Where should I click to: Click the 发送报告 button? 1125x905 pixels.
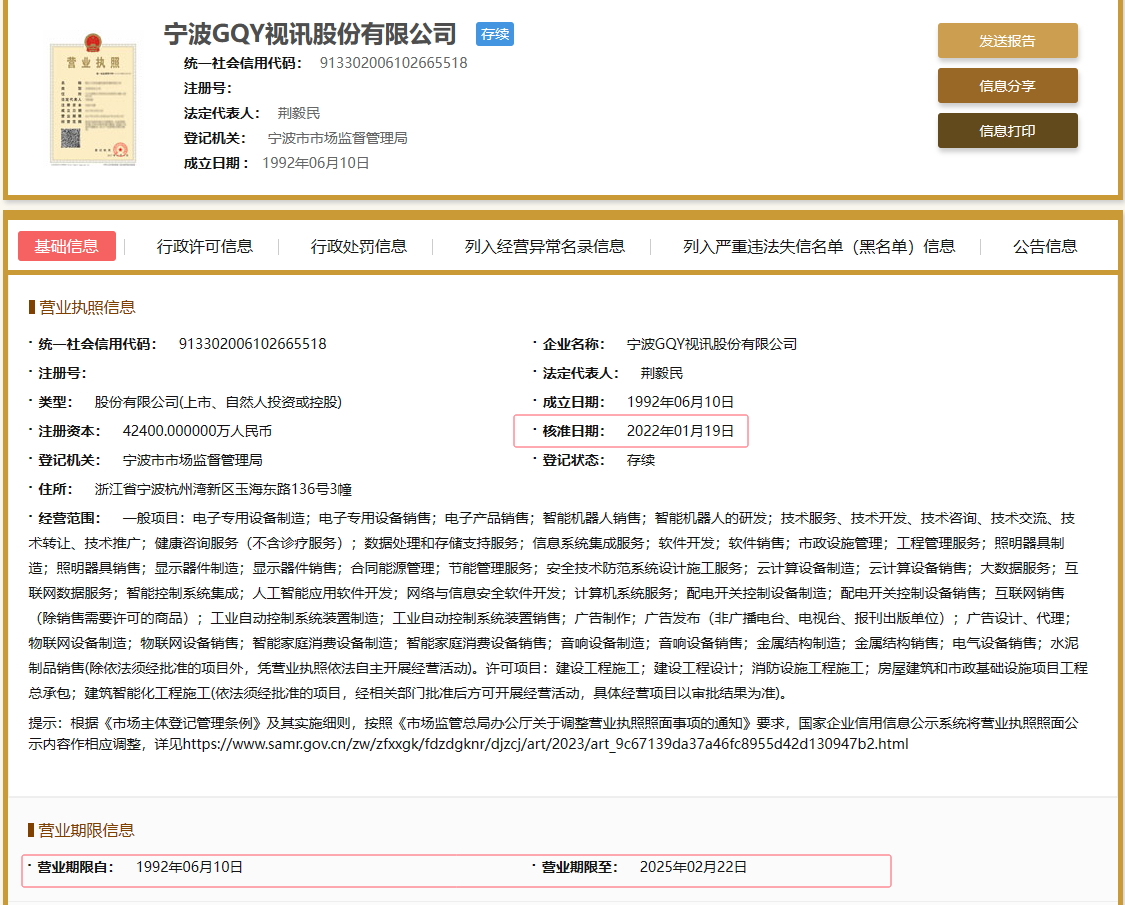1007,41
